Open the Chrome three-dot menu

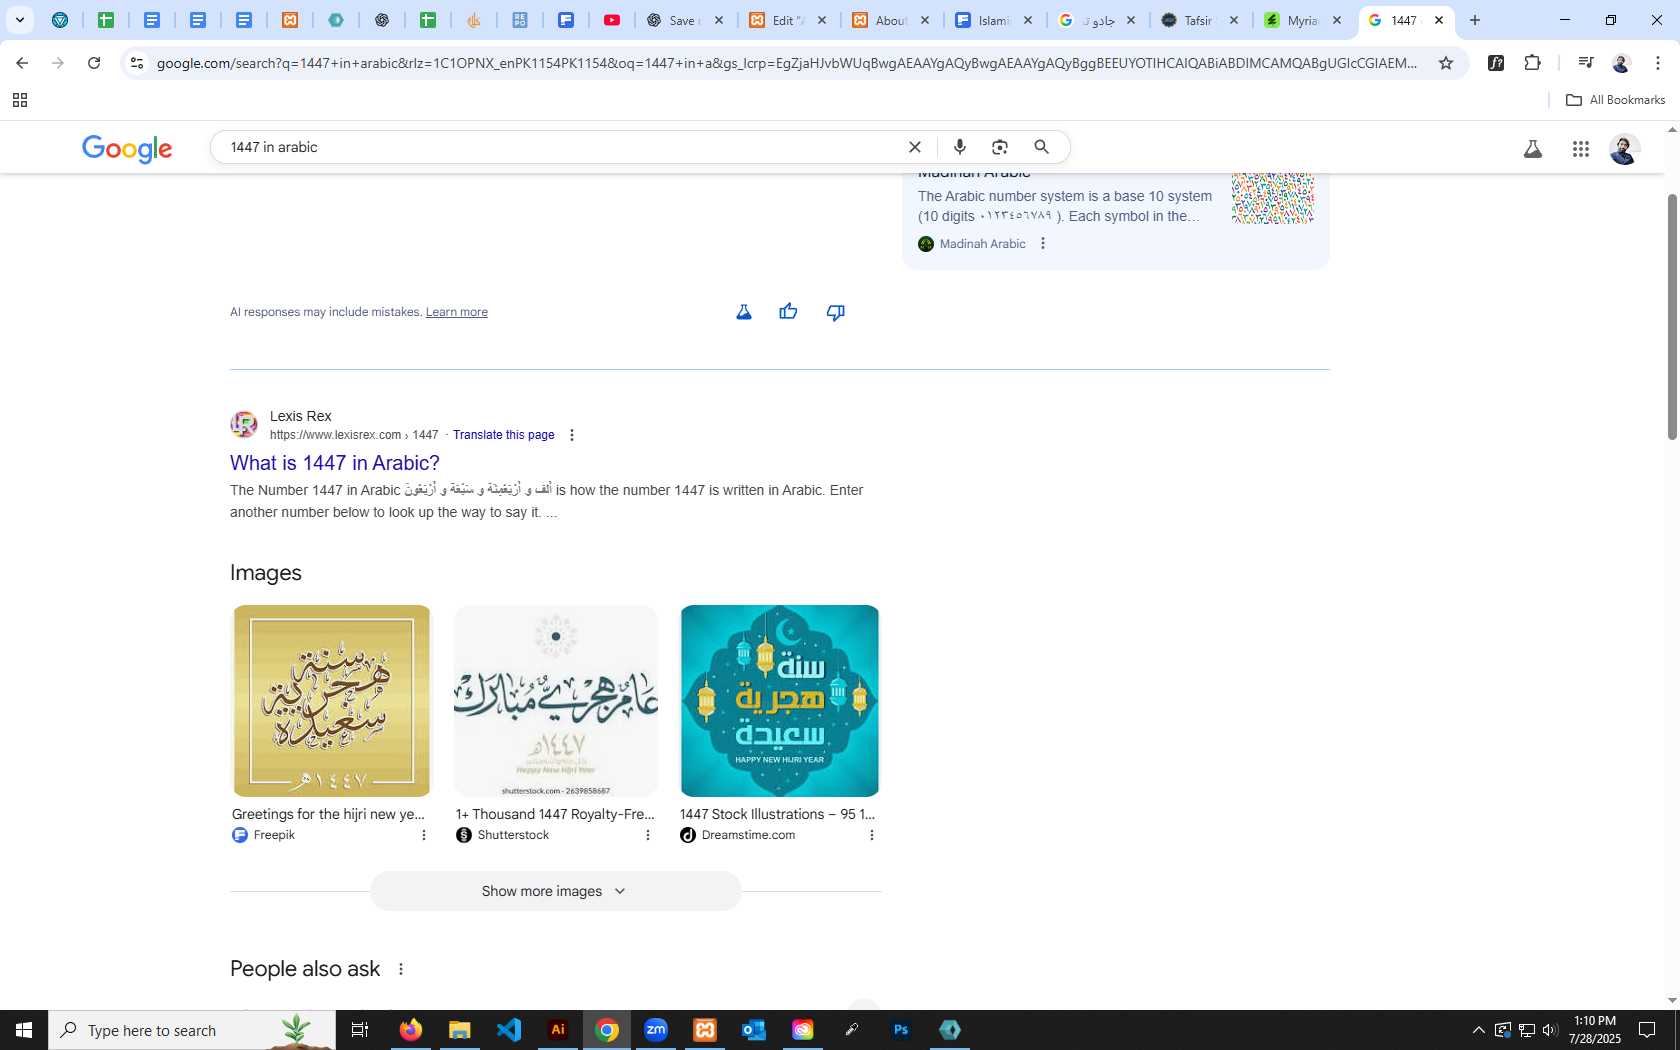[x=1658, y=63]
